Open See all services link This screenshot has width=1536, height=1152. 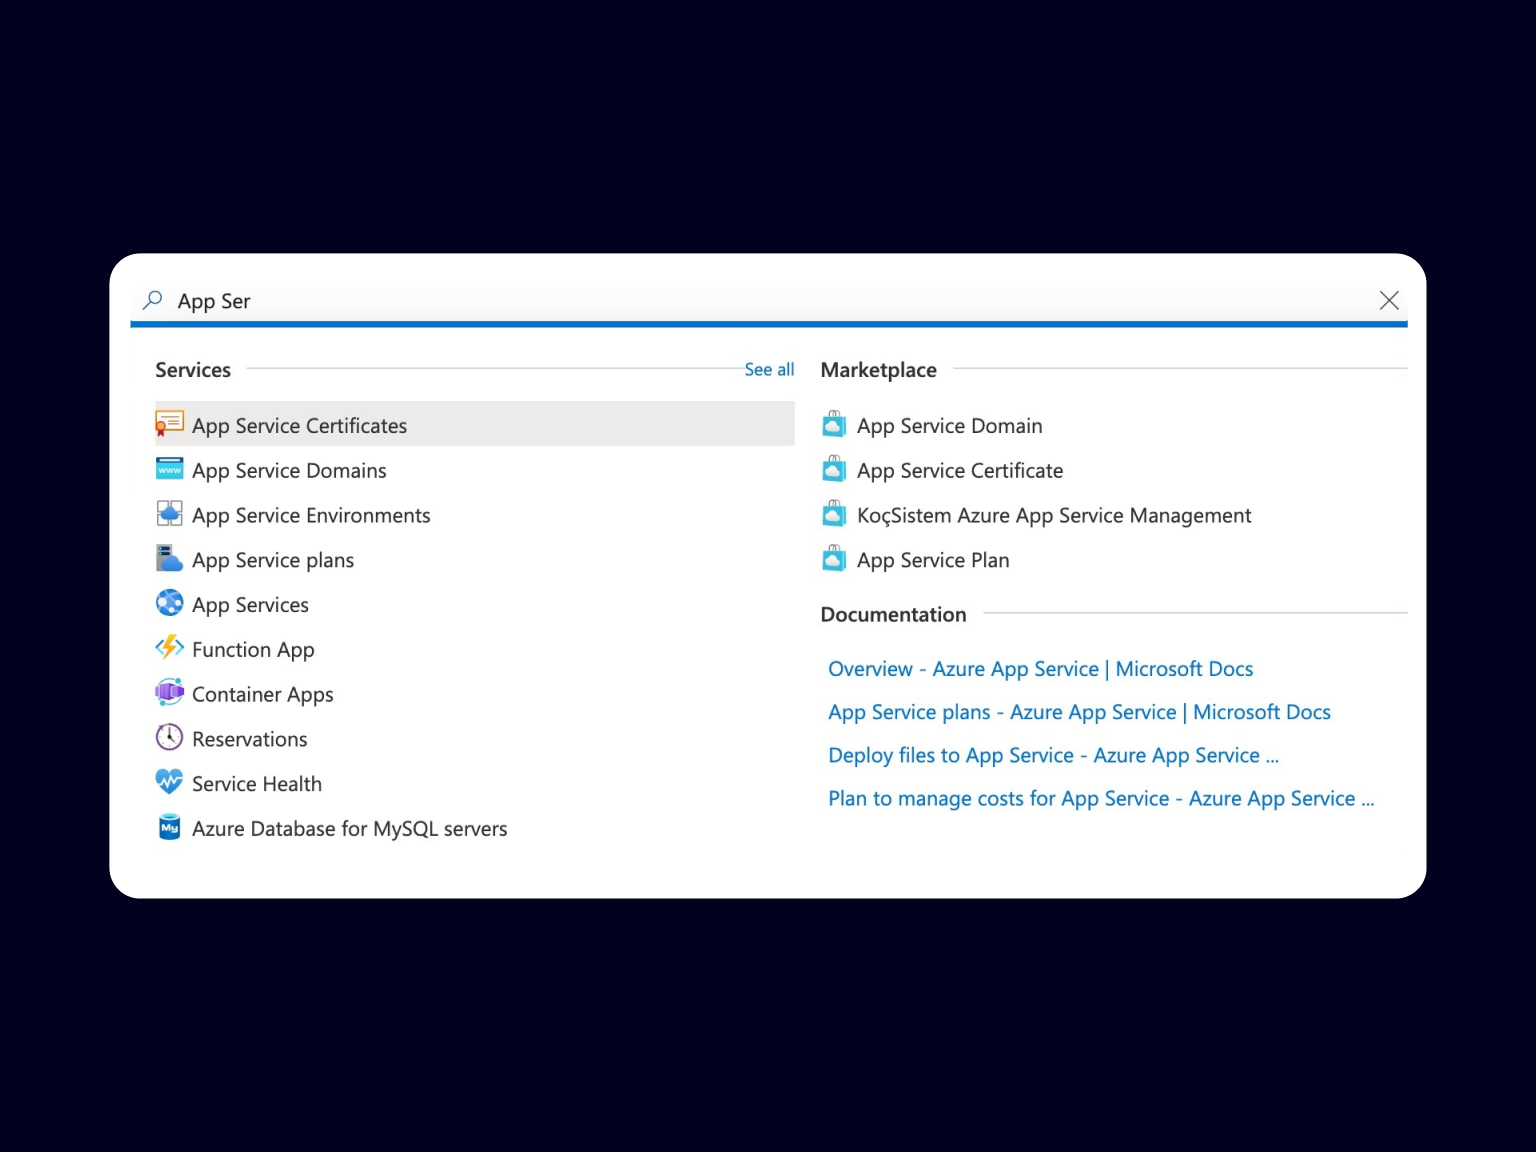click(769, 370)
